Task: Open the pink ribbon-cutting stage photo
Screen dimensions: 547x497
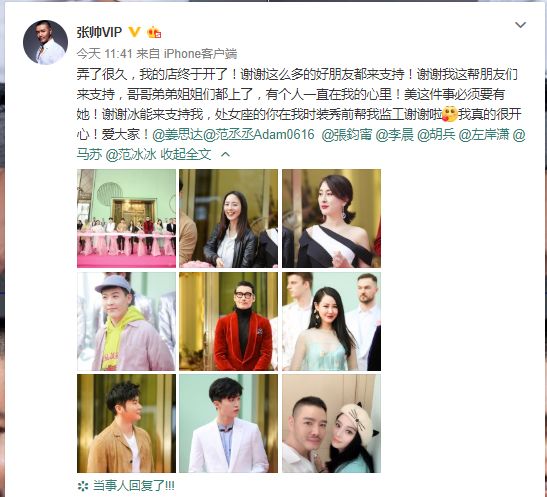Action: point(126,218)
